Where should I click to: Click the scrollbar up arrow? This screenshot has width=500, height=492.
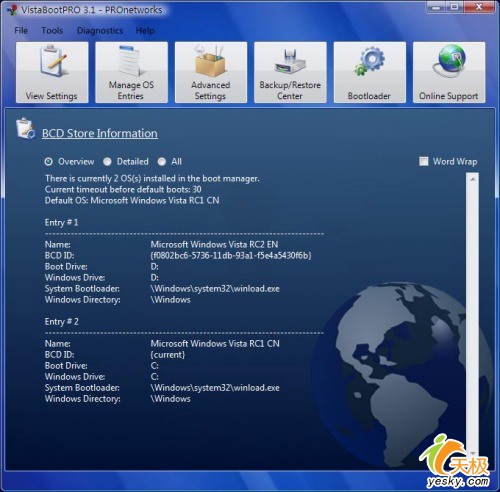472,179
